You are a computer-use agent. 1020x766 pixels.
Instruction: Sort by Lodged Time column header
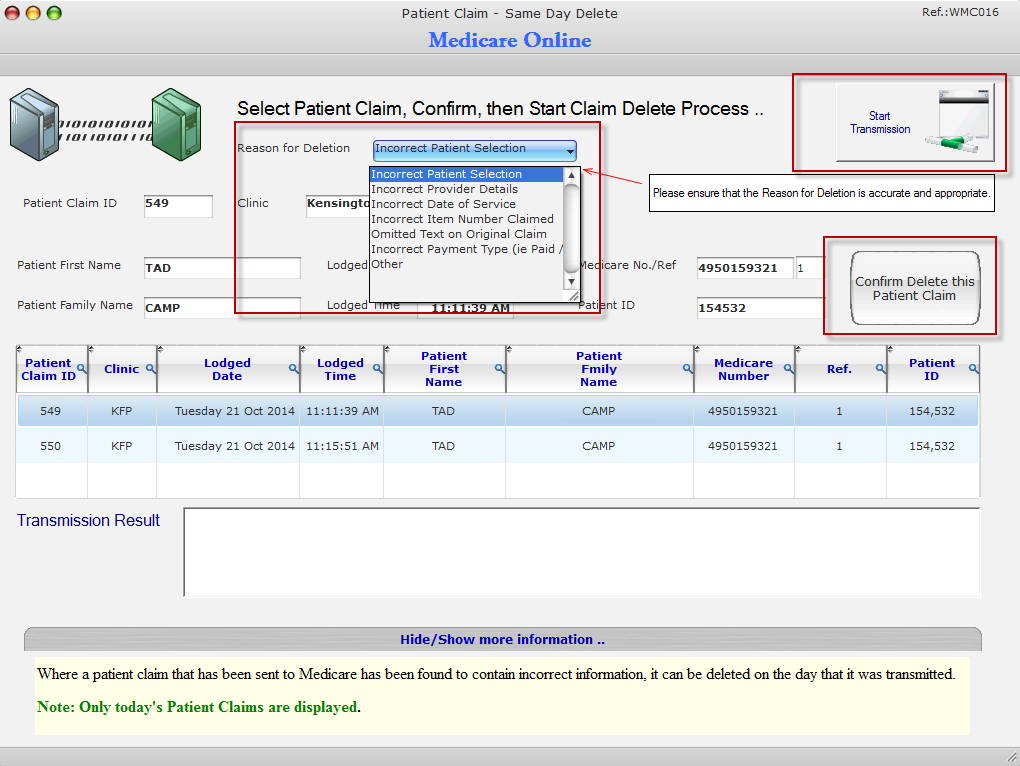[x=340, y=369]
